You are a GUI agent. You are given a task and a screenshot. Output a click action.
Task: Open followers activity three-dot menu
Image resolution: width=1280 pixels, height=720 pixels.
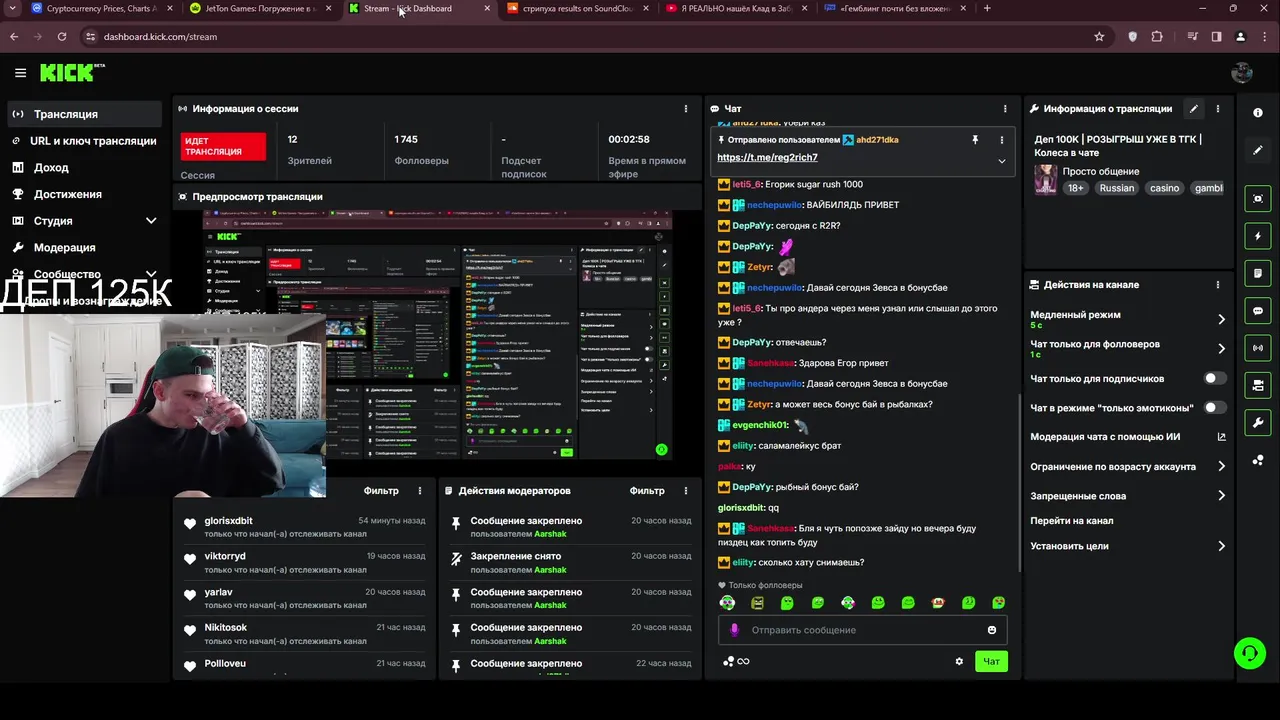tap(420, 491)
